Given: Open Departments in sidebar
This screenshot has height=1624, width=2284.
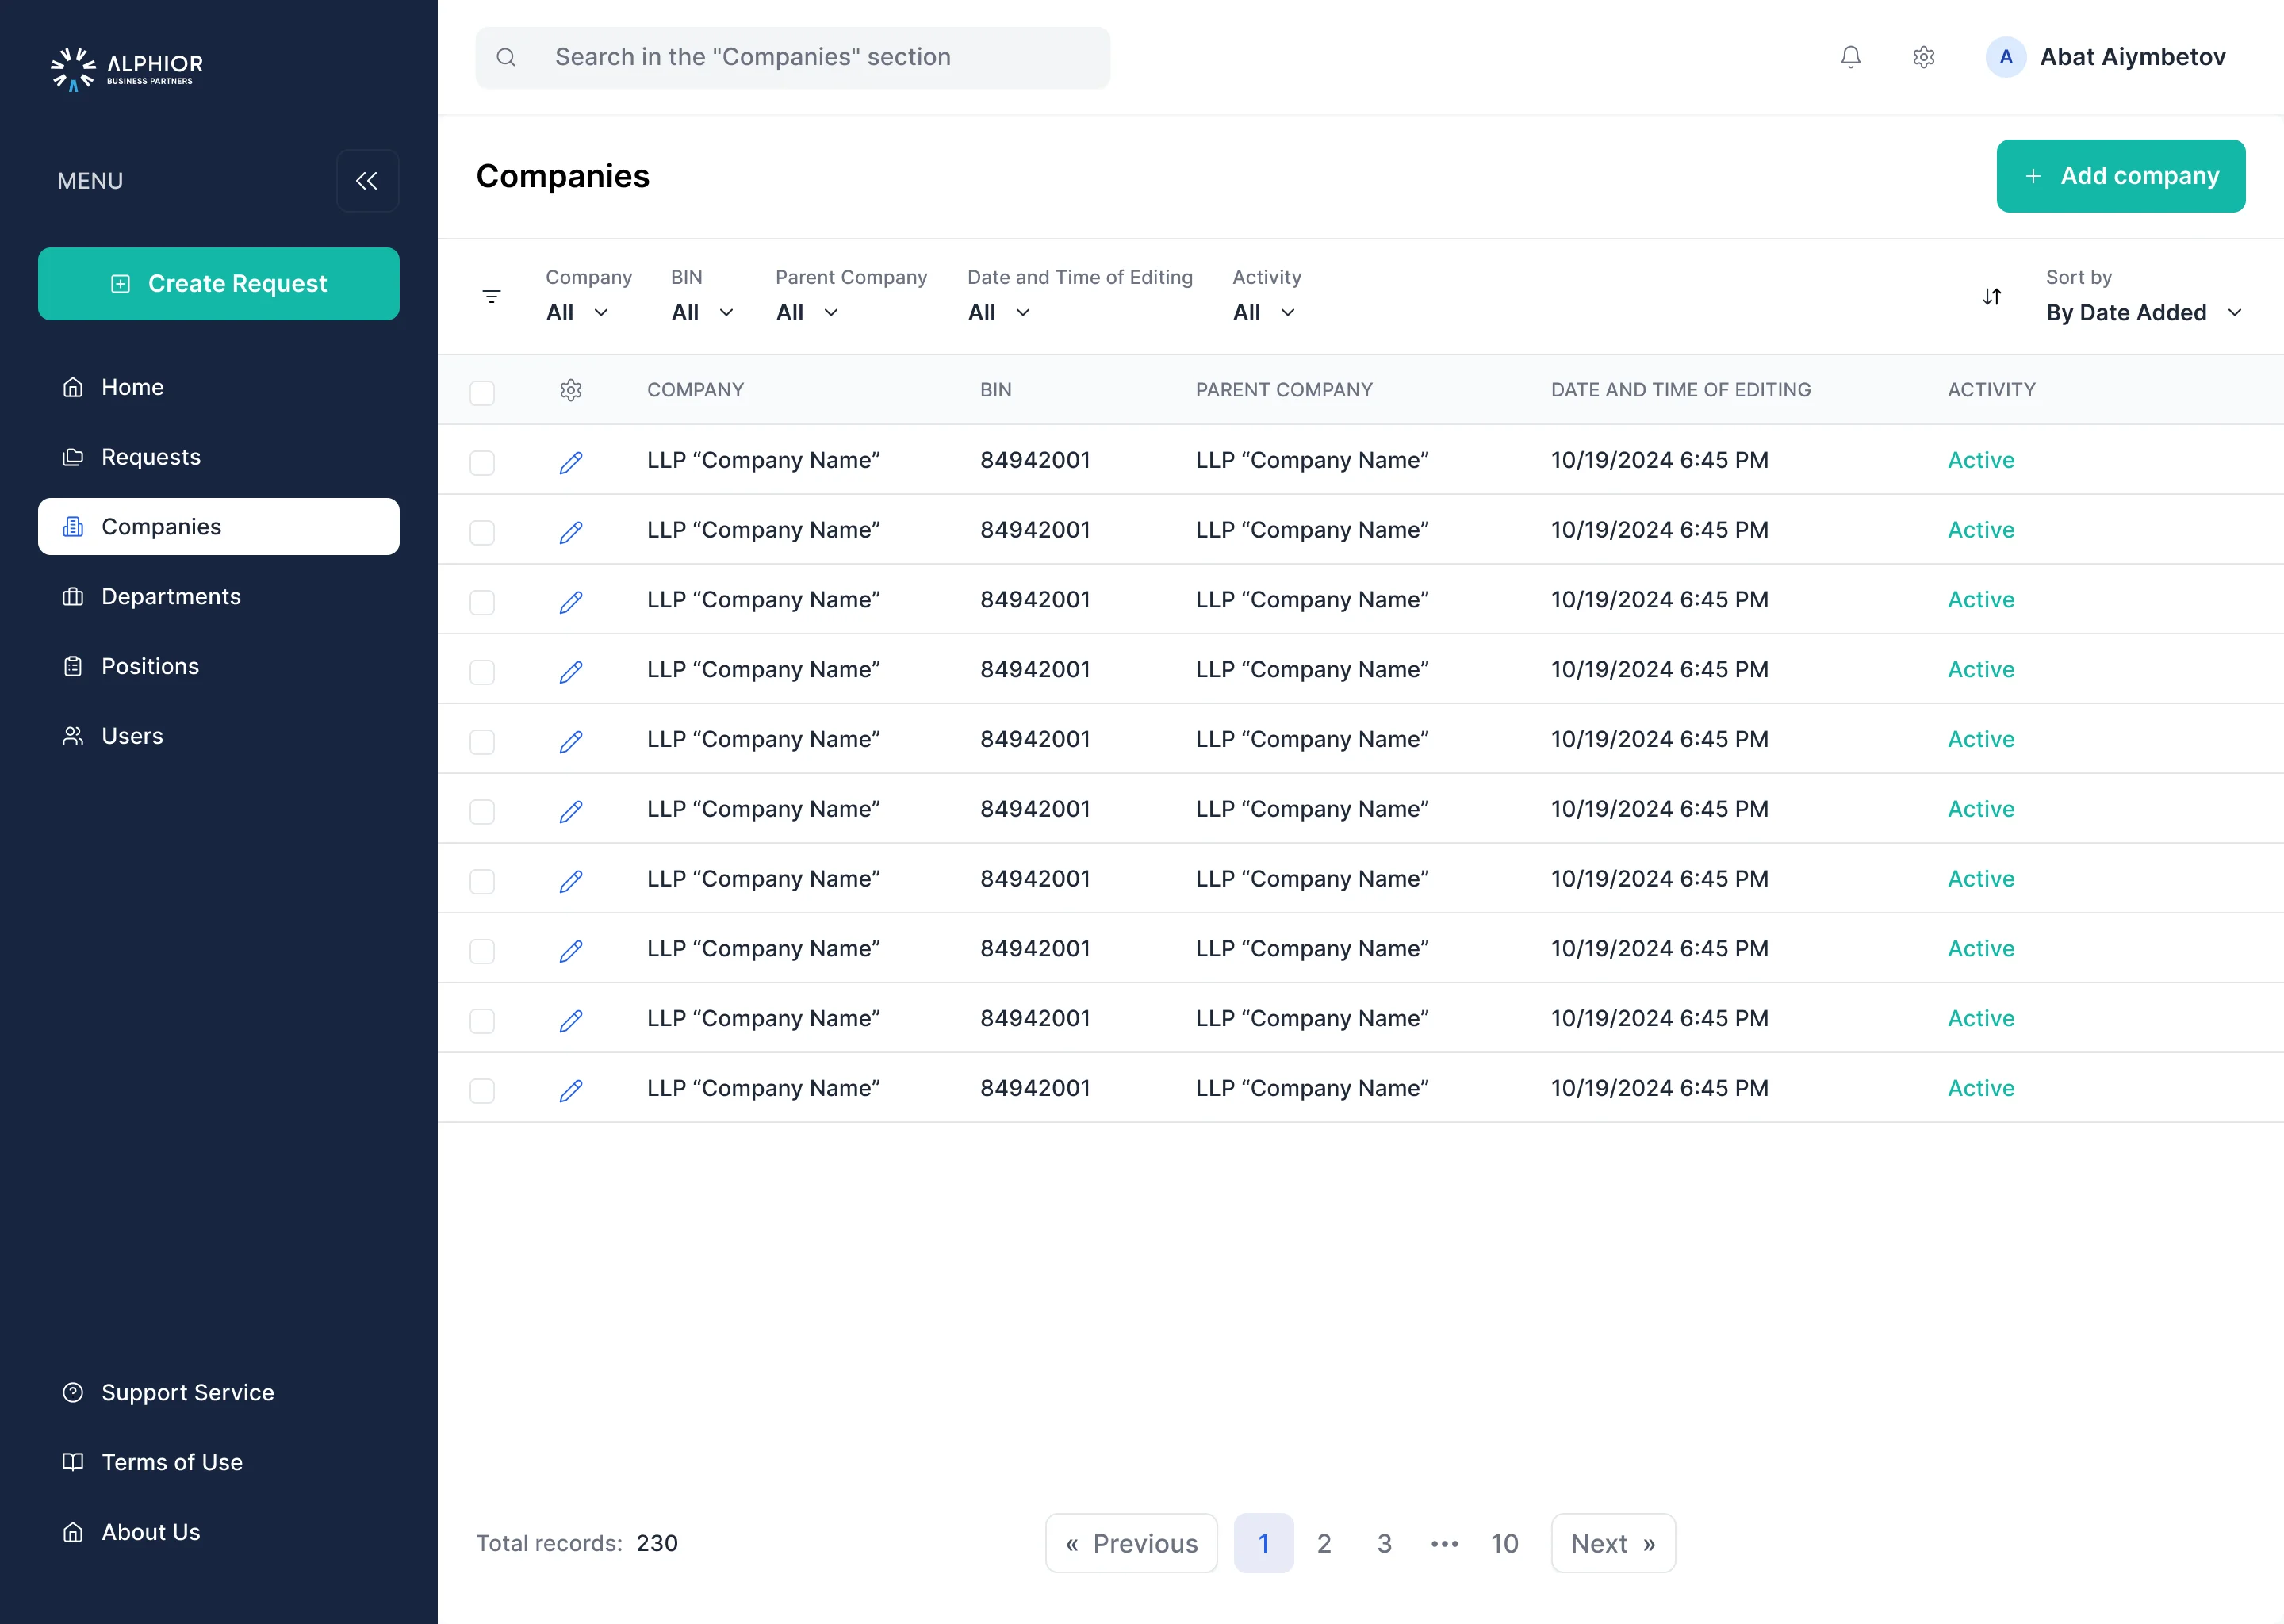Looking at the screenshot, I should click(x=218, y=596).
